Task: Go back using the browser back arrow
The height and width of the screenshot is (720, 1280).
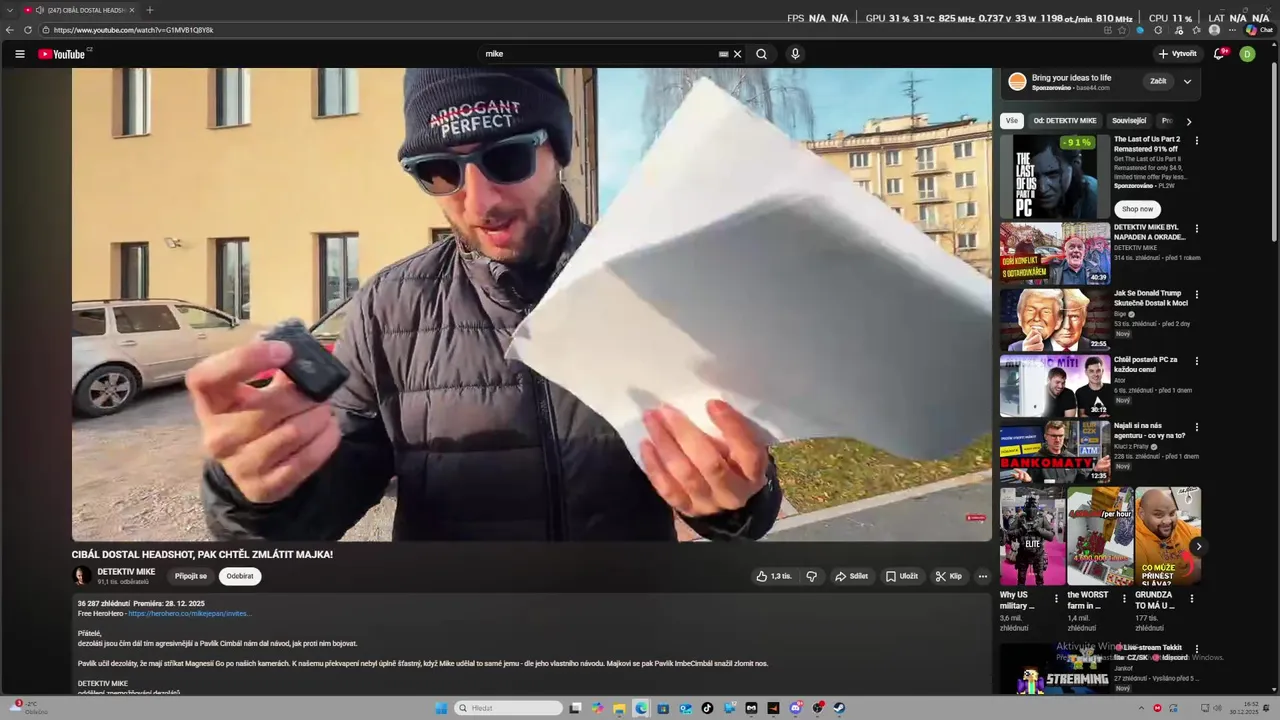Action: pos(10,30)
